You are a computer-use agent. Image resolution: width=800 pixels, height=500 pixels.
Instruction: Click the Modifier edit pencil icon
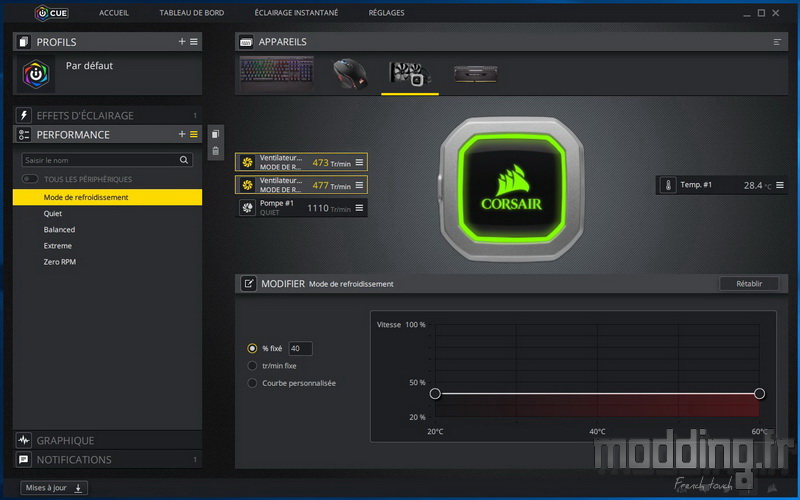click(248, 283)
